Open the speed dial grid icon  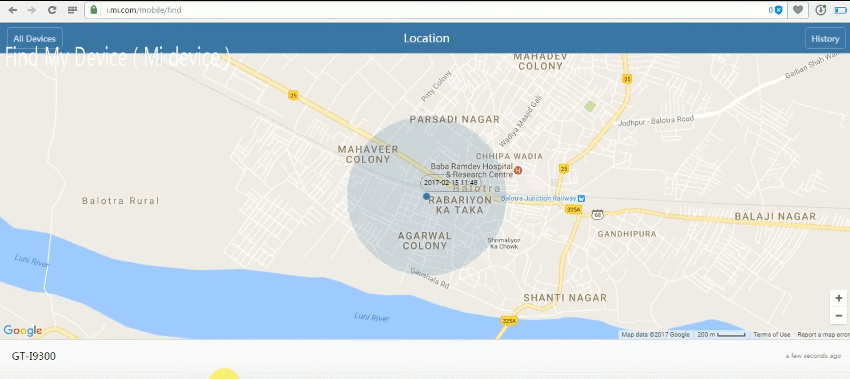point(72,10)
